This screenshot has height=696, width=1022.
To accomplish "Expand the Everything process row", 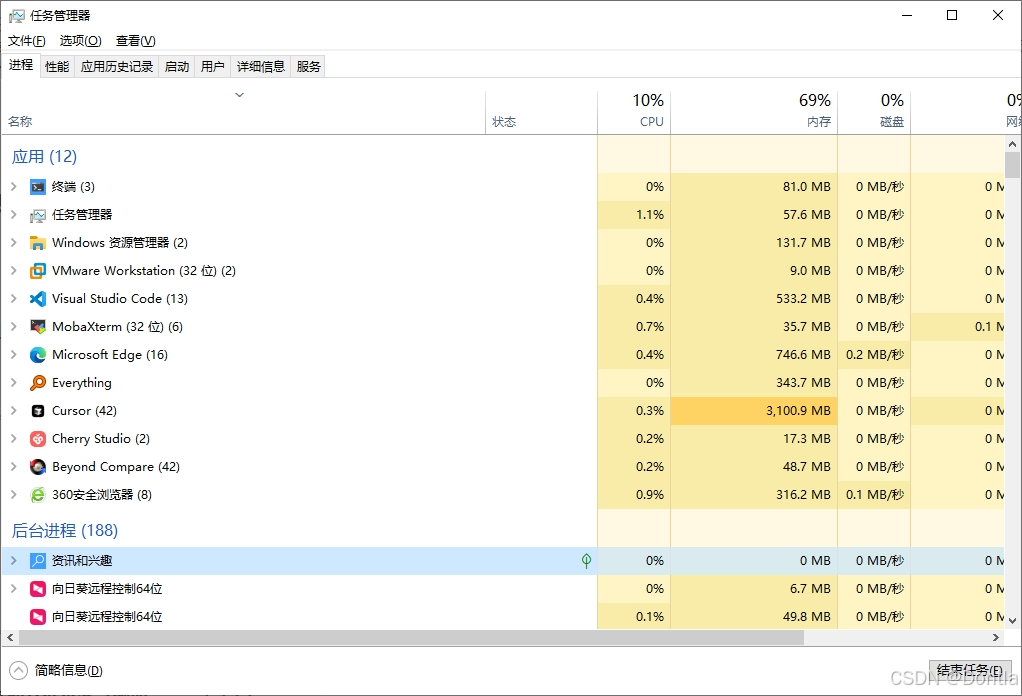I will click(x=14, y=383).
